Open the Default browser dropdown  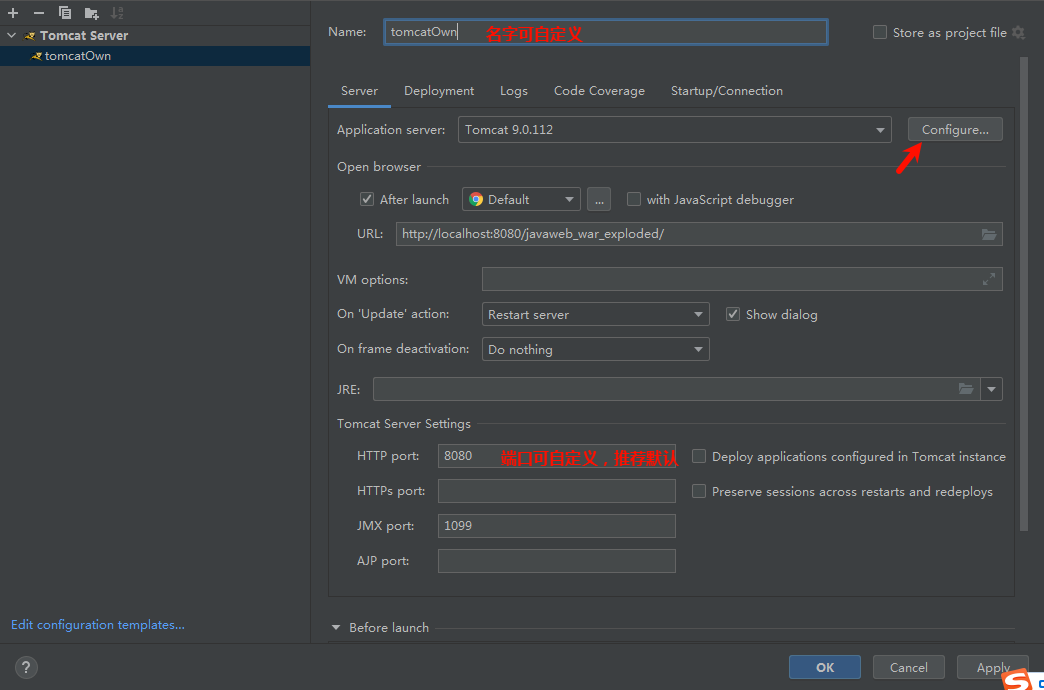tap(521, 199)
